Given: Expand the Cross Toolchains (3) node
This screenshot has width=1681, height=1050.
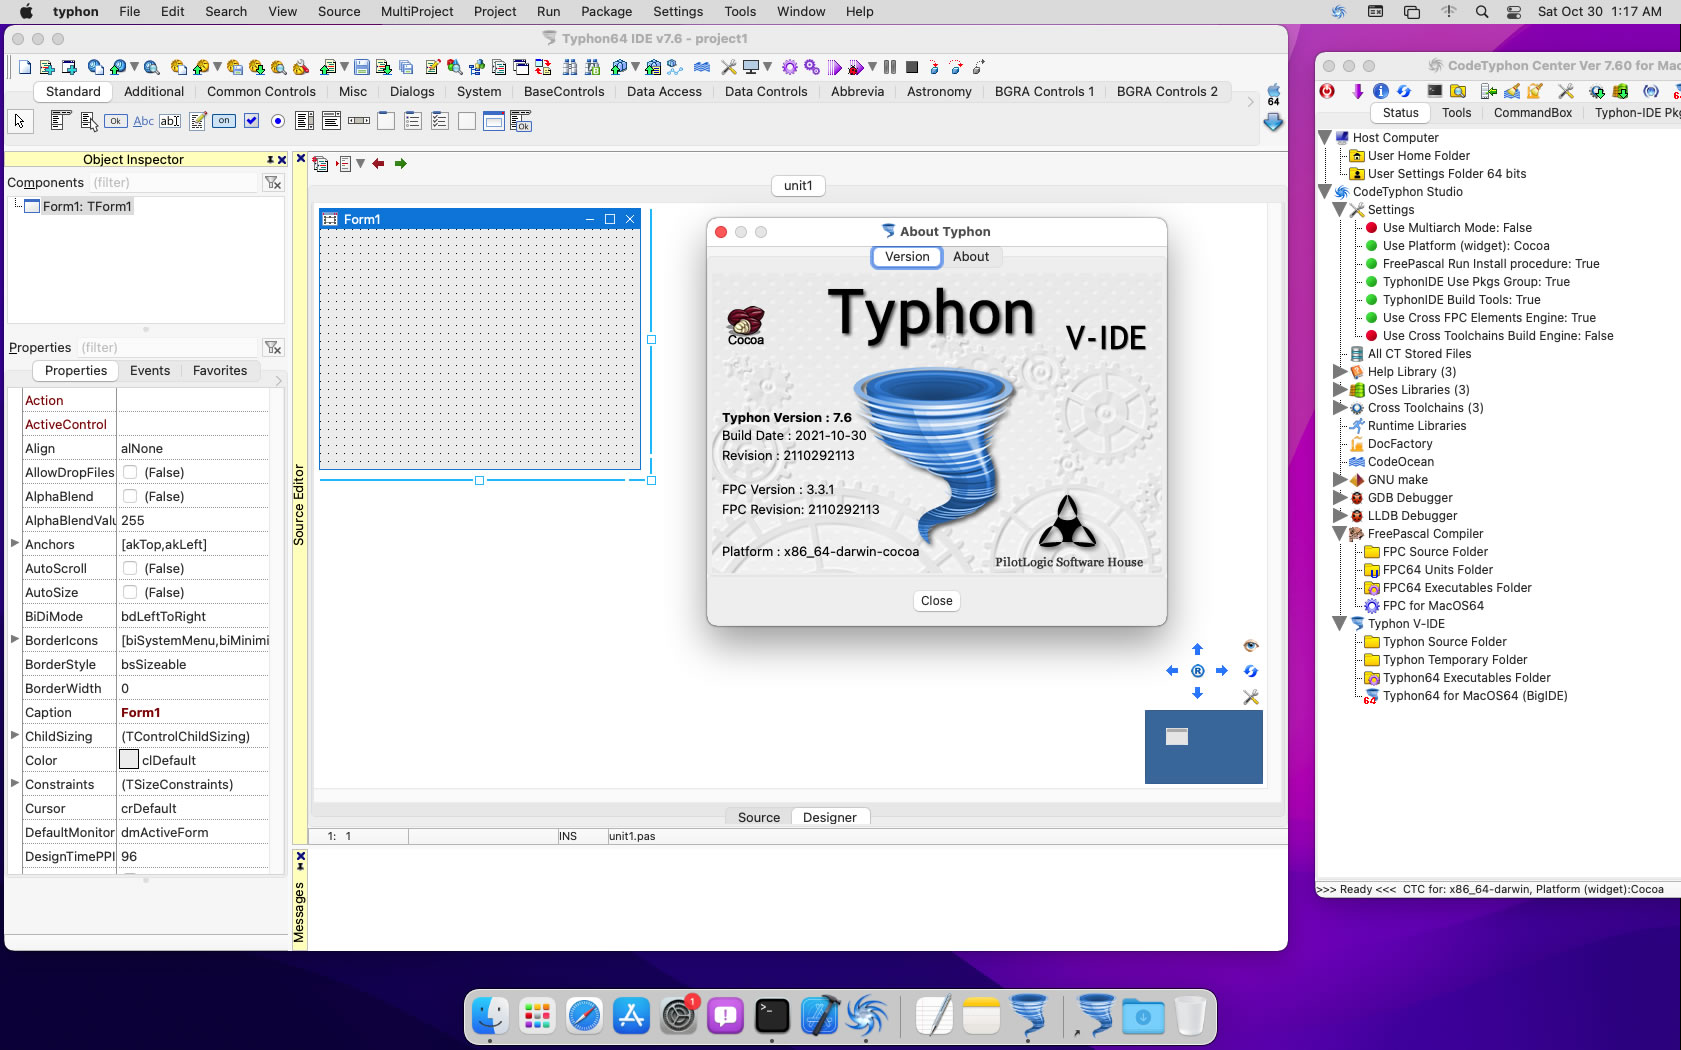Looking at the screenshot, I should tap(1340, 408).
